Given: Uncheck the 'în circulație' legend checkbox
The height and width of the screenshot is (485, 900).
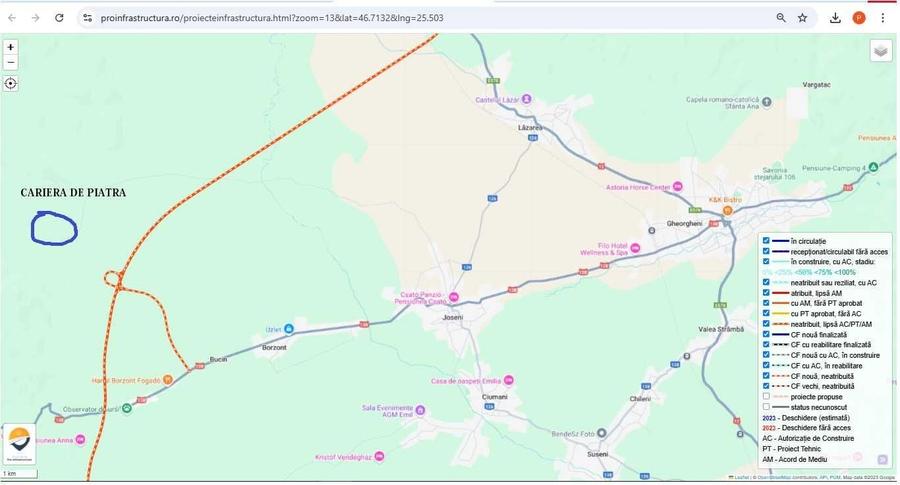Looking at the screenshot, I should (766, 241).
